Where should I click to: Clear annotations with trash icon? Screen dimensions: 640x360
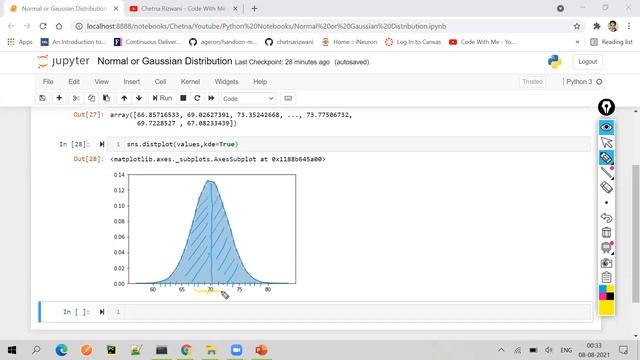pyautogui.click(x=607, y=232)
